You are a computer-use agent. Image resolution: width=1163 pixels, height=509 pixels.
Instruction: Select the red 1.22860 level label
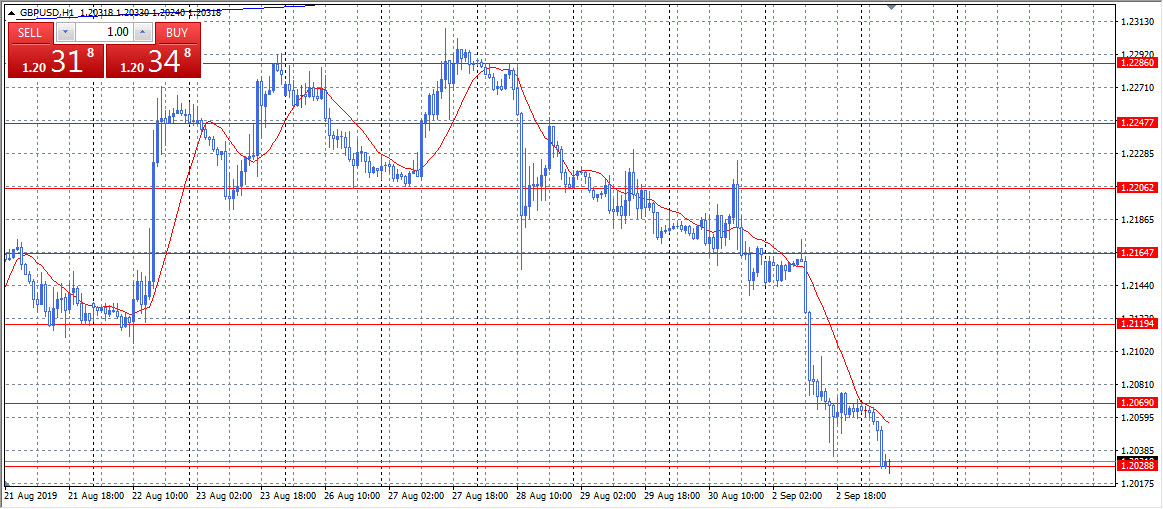point(1138,64)
